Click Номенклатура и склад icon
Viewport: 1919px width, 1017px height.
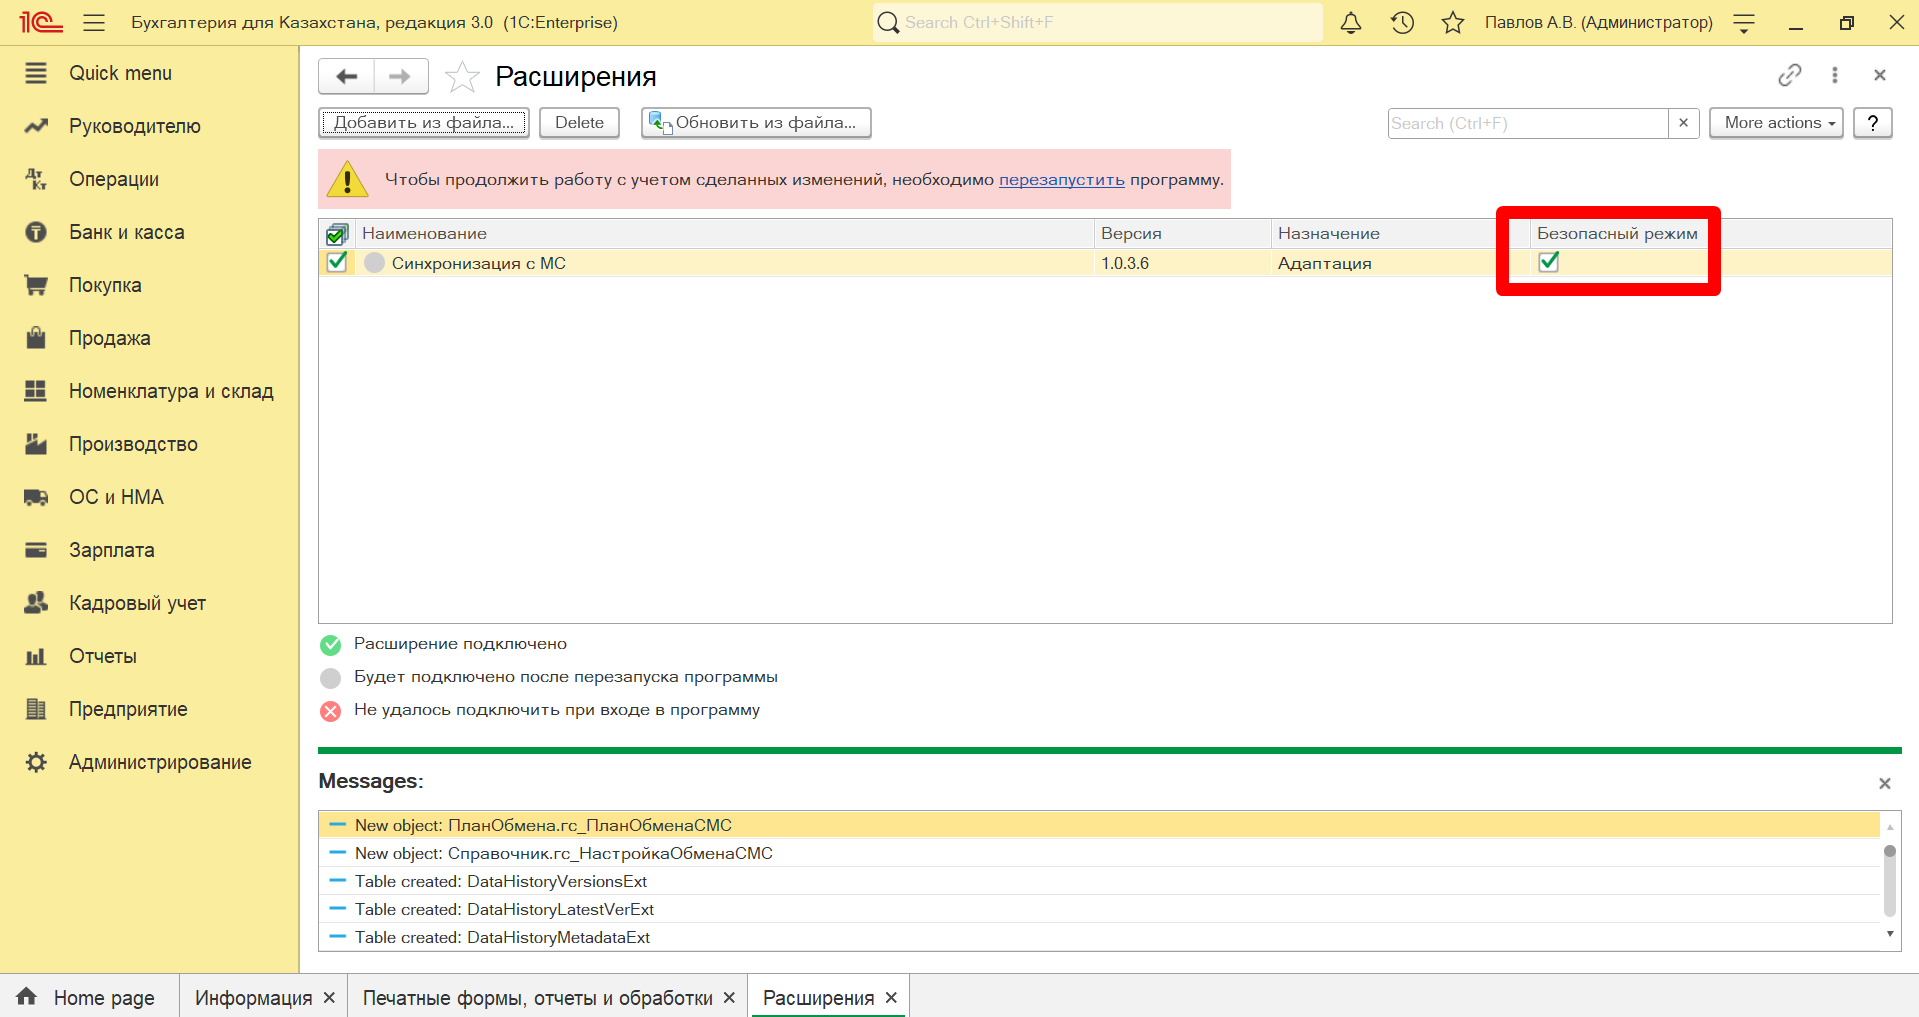point(36,391)
